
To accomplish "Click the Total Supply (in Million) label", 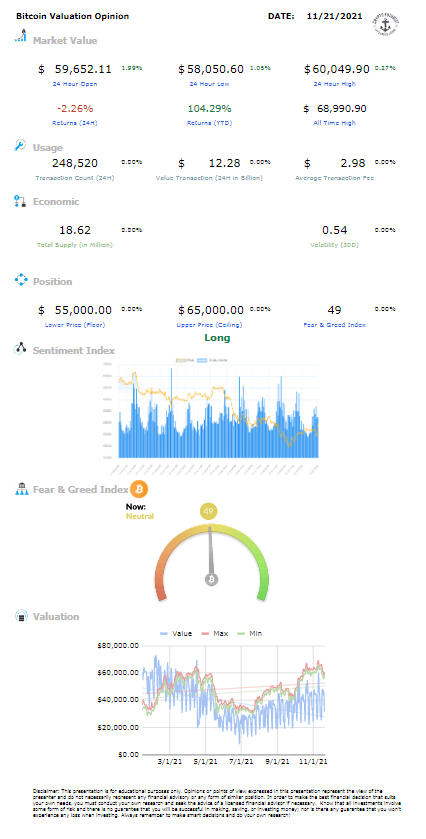I will tap(75, 245).
